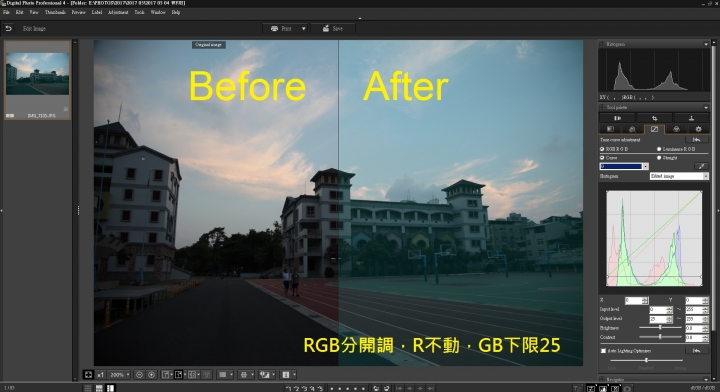Screen dimensions: 720x392
Task: Open the Preview menu
Action: 79,12
